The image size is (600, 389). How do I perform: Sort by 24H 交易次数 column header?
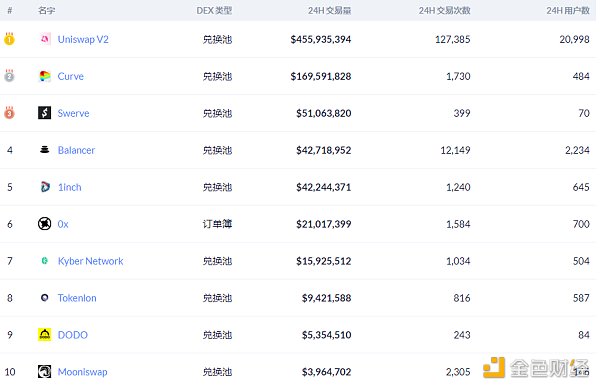point(444,11)
